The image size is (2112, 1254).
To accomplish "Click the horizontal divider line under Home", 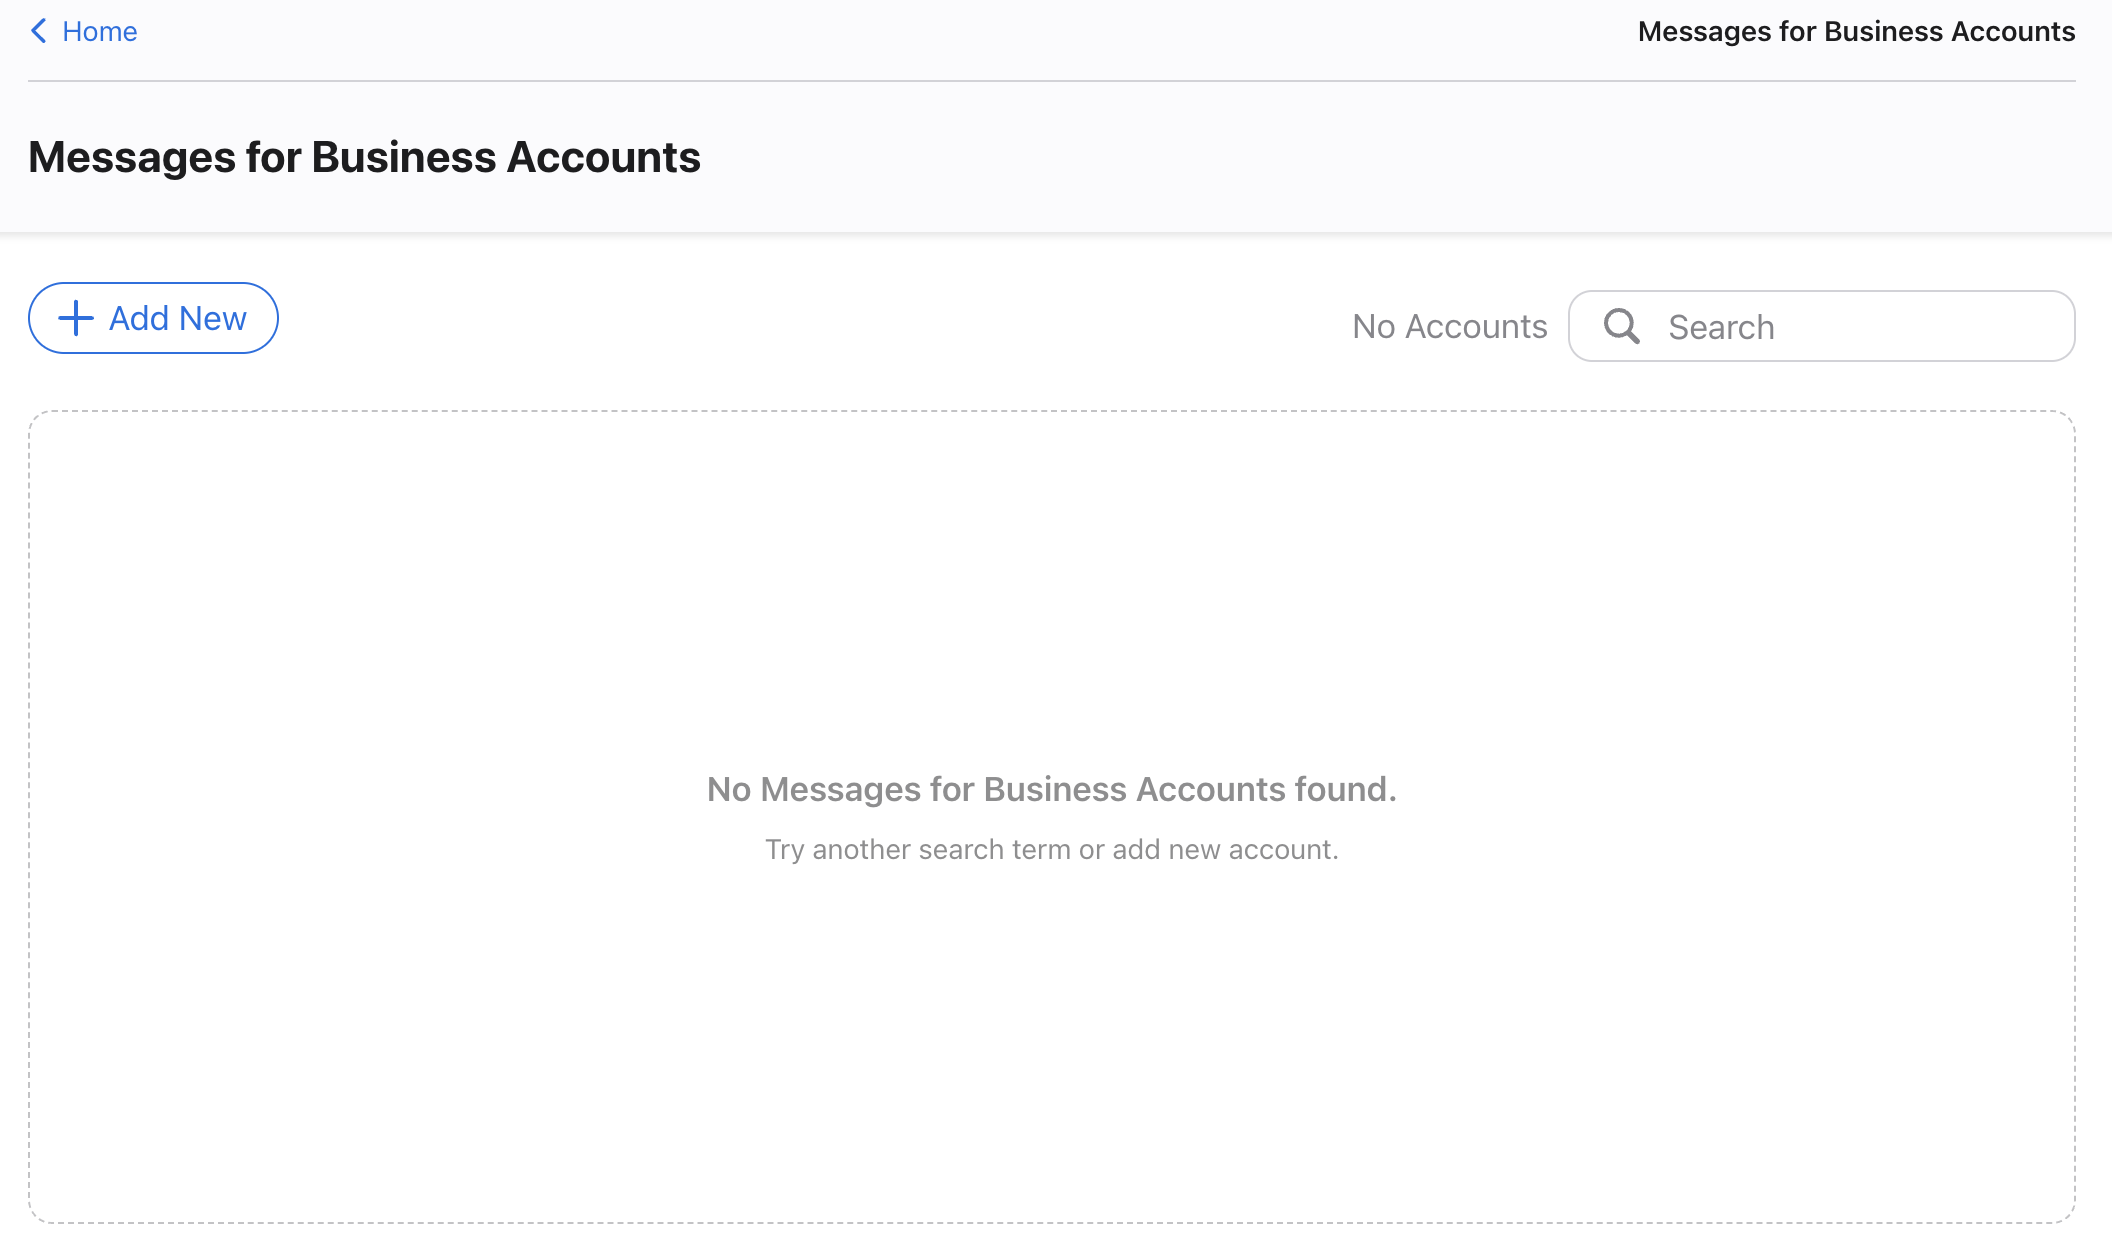I will (1051, 81).
